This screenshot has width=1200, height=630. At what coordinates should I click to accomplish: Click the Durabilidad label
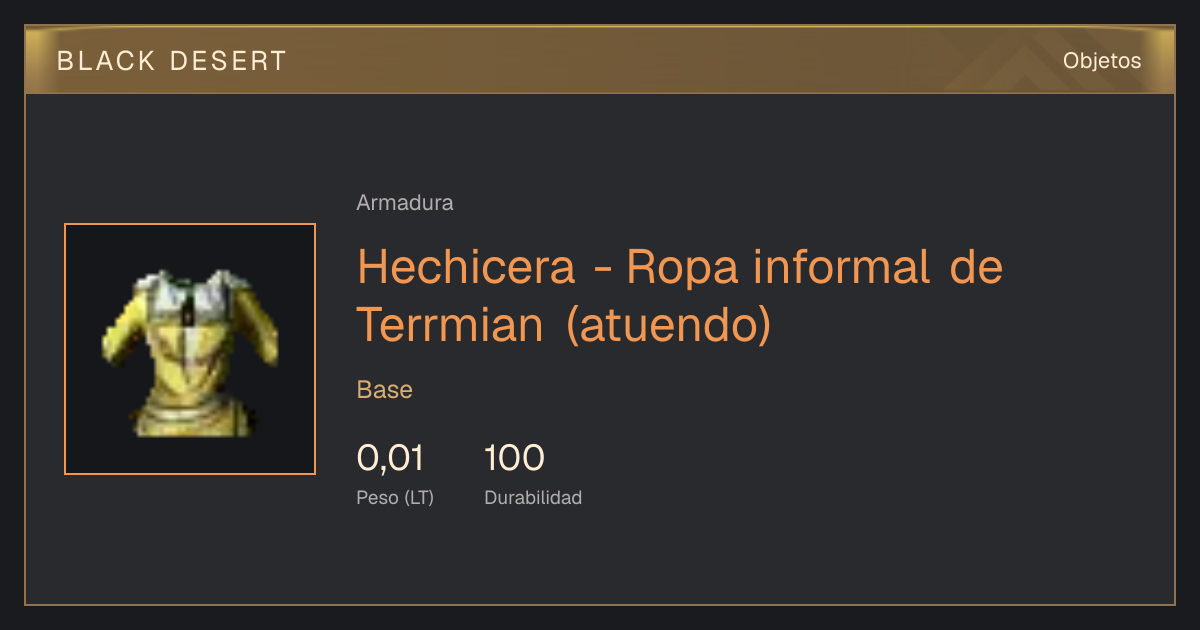pyautogui.click(x=533, y=498)
